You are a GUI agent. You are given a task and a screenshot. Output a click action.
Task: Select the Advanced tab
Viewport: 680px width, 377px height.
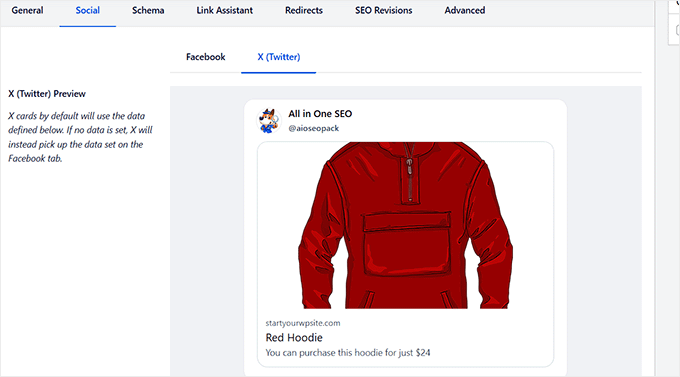coord(464,10)
